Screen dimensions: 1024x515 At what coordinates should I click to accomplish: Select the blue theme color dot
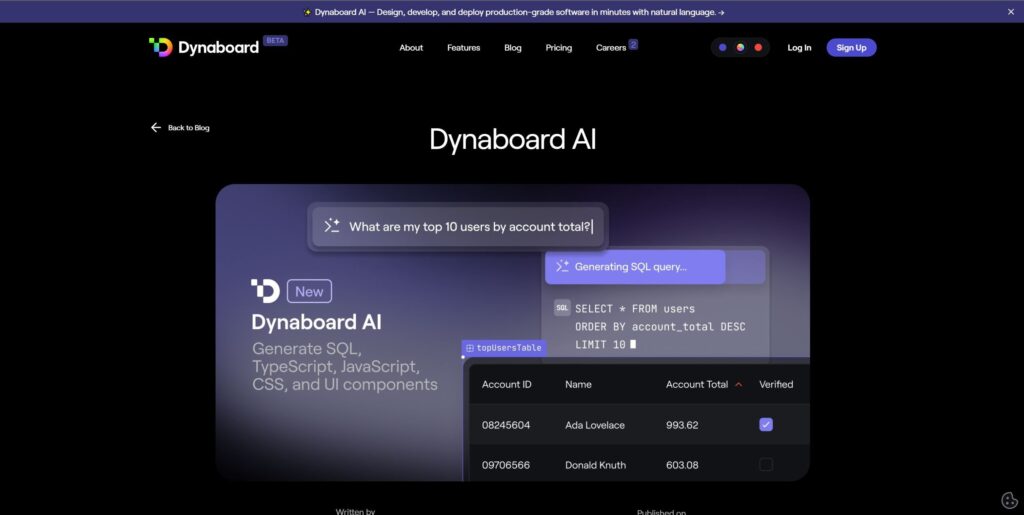(723, 48)
